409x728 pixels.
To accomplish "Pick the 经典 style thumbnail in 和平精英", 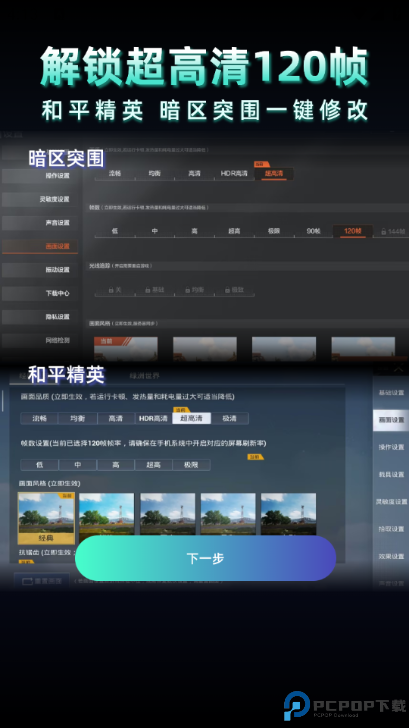I will pos(46,518).
